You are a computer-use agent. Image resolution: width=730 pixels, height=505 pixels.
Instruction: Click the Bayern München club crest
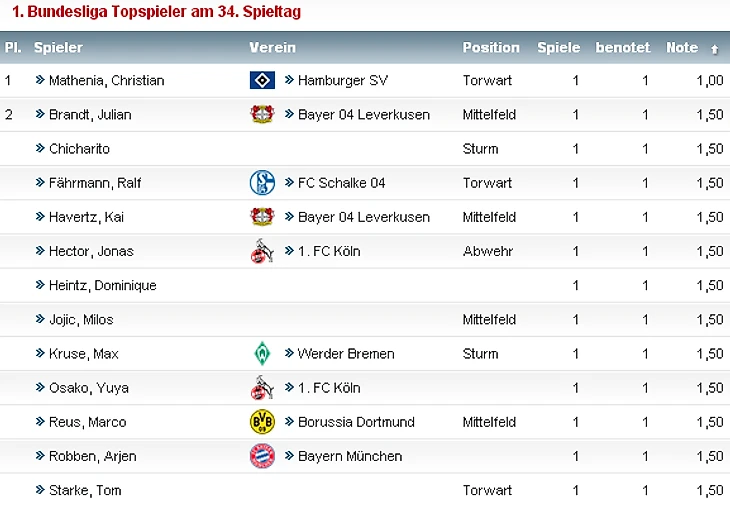pyautogui.click(x=261, y=456)
